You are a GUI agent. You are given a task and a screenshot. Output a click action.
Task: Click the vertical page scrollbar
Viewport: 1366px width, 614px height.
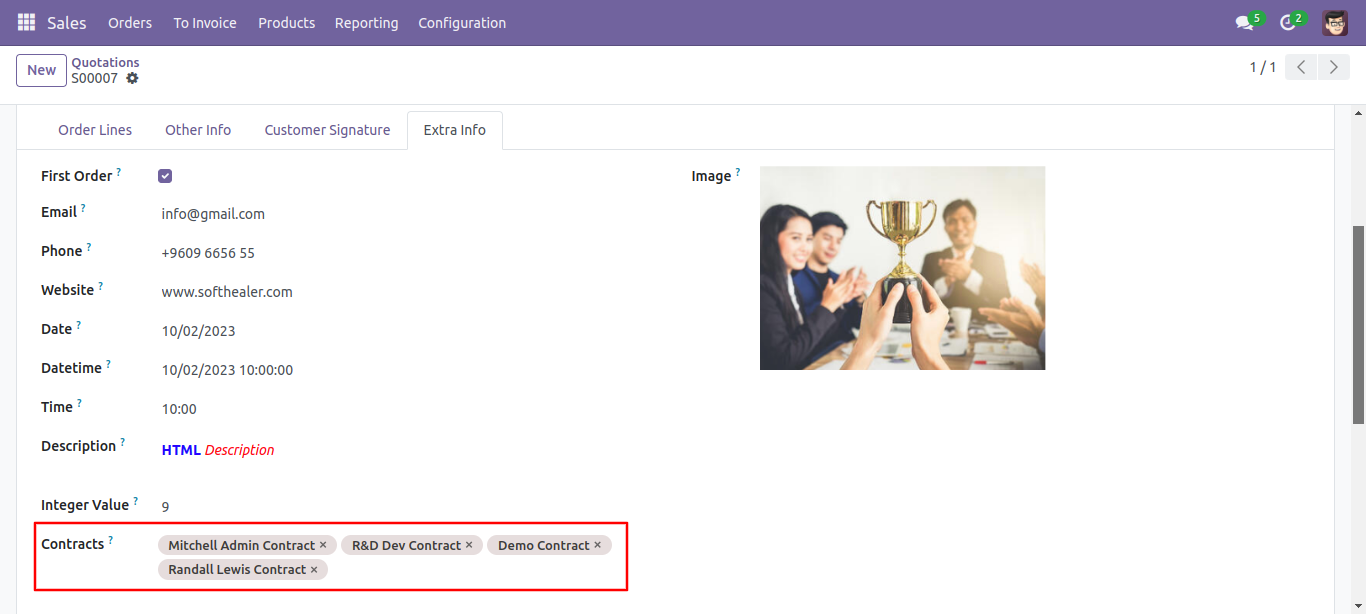pos(1358,325)
